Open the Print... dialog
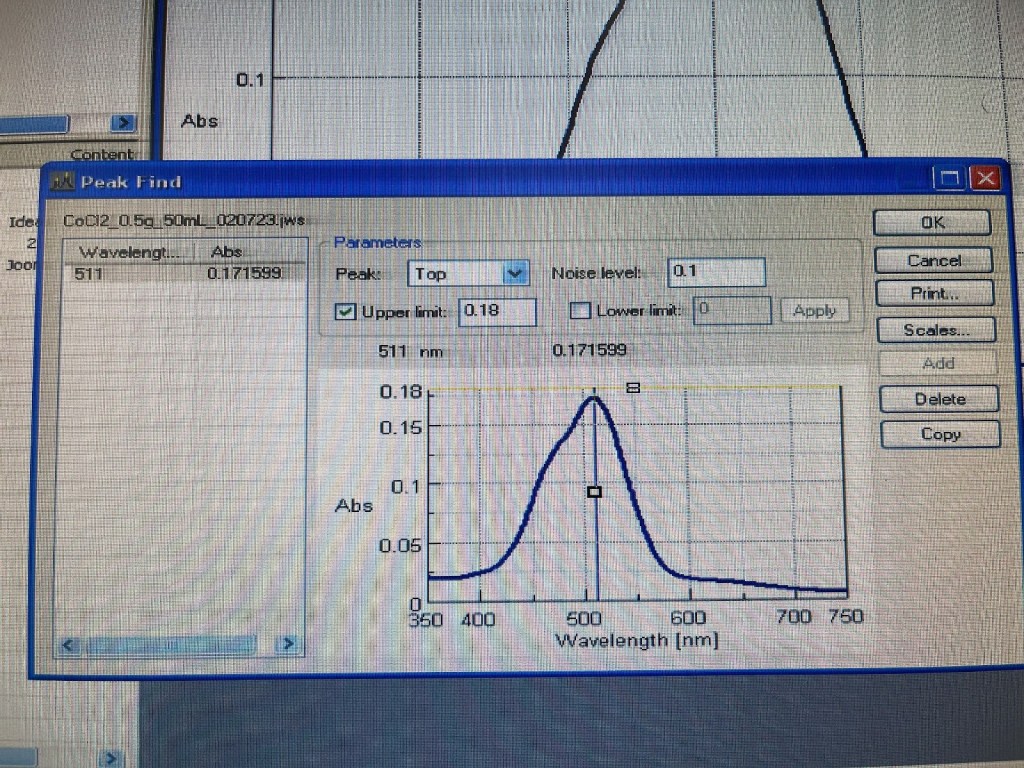Screen dimensions: 1024x768 pos(934,294)
